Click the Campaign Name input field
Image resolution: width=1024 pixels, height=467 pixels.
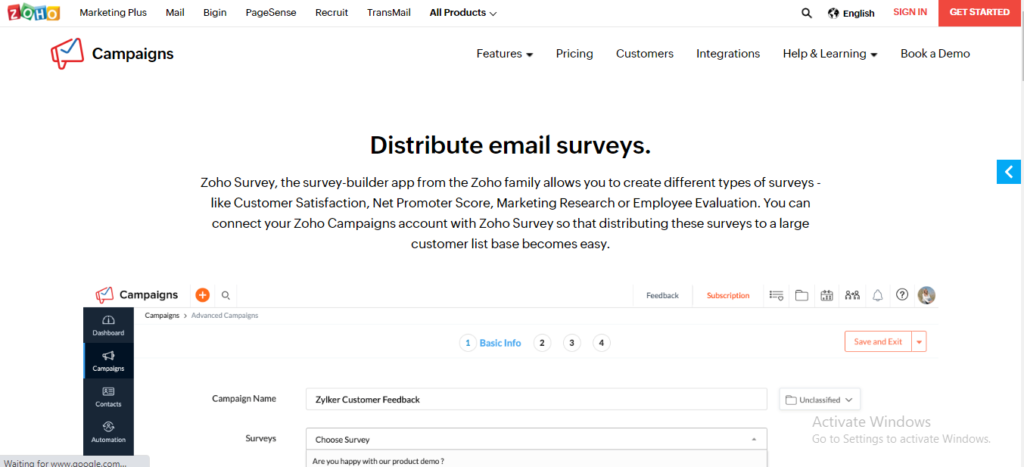pyautogui.click(x=536, y=399)
